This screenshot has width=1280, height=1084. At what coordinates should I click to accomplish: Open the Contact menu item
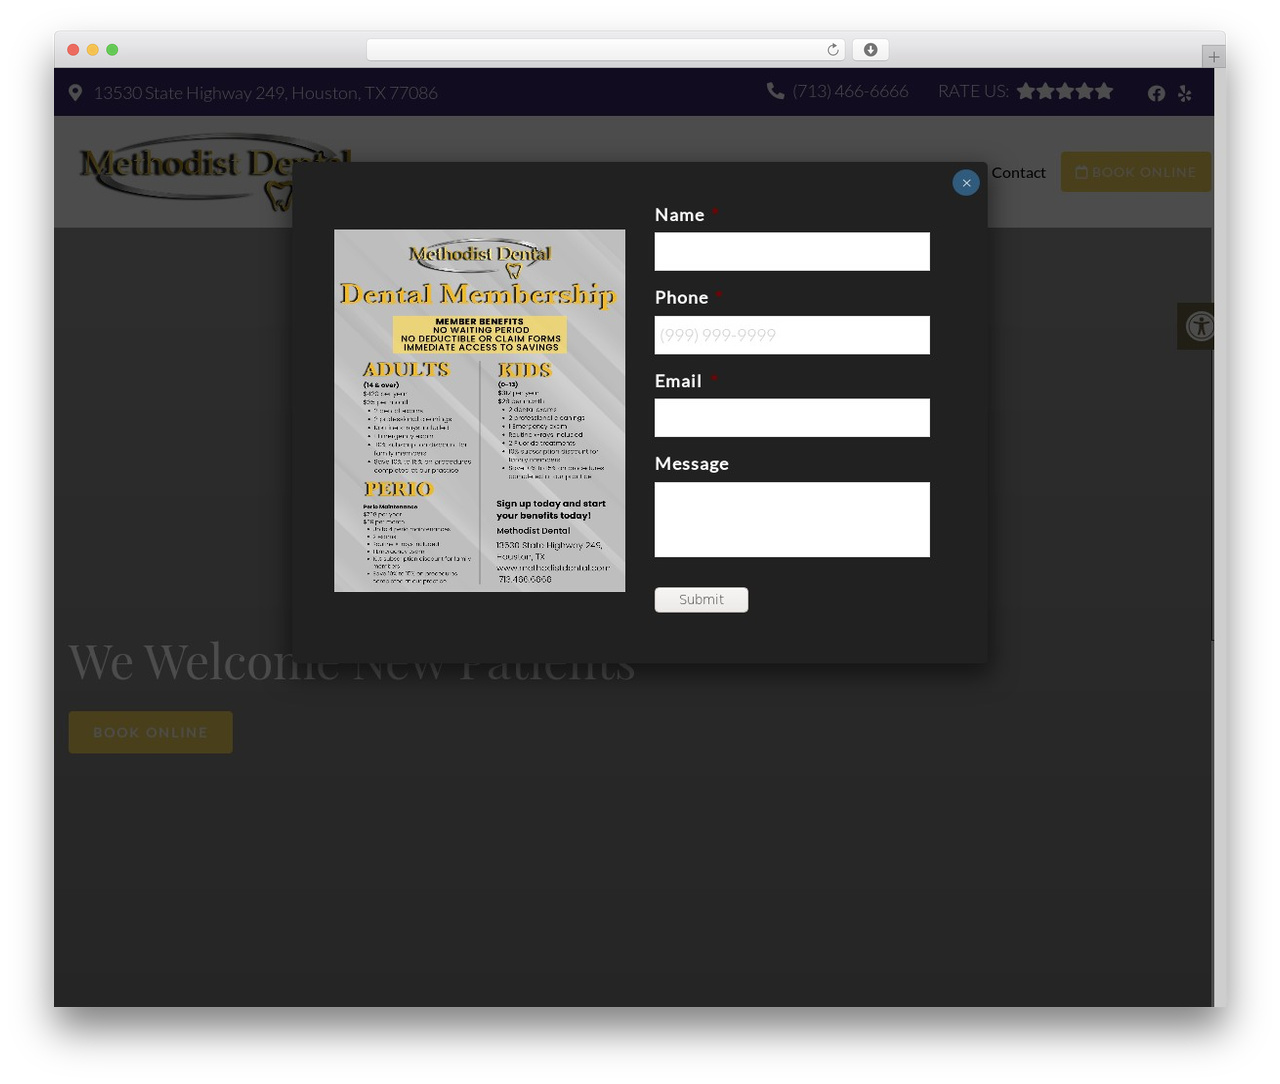(1018, 172)
